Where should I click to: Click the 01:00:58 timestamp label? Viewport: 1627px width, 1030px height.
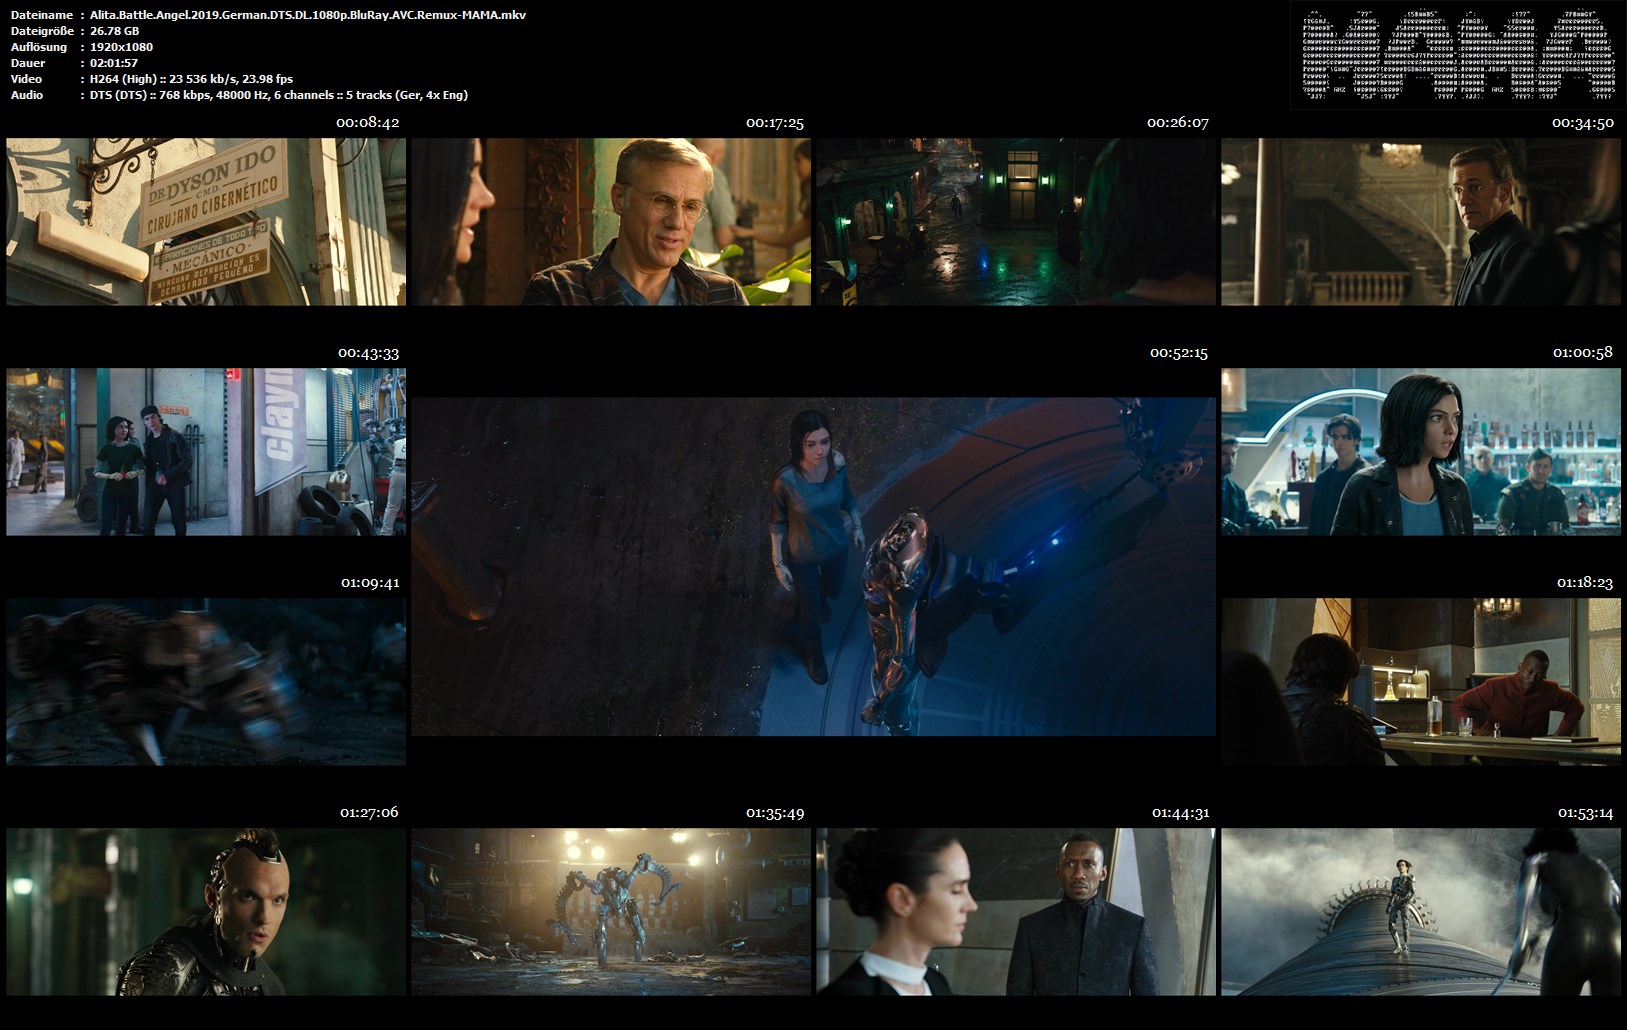tap(1583, 353)
